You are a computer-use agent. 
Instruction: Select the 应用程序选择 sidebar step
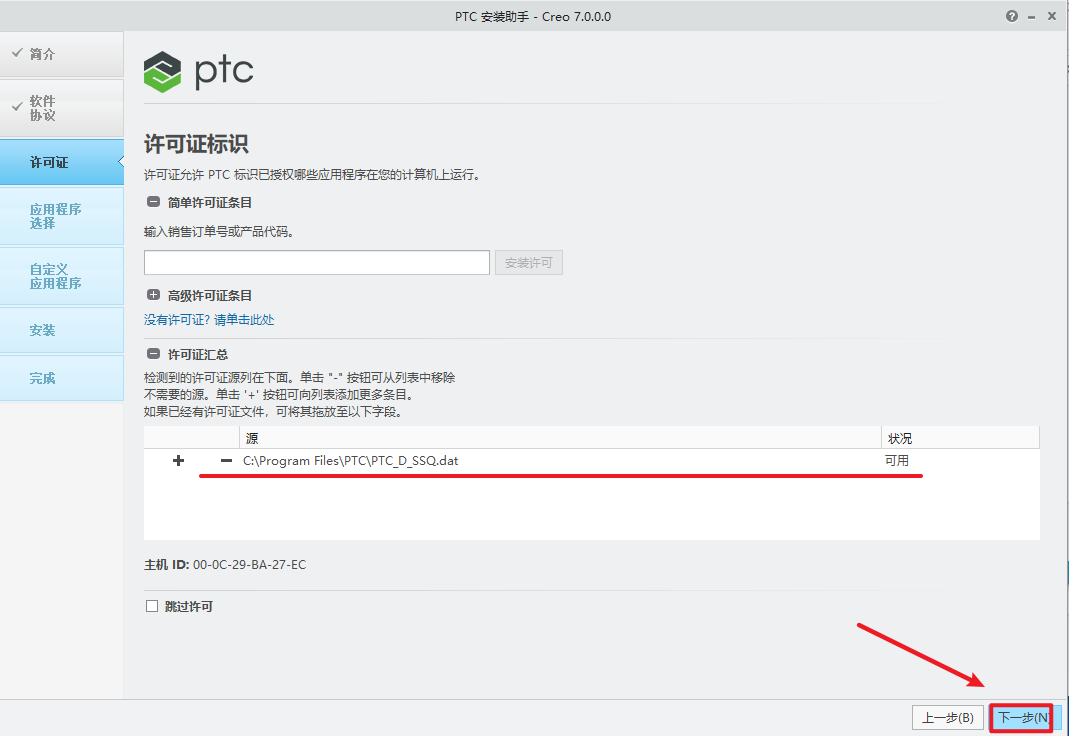[62, 216]
